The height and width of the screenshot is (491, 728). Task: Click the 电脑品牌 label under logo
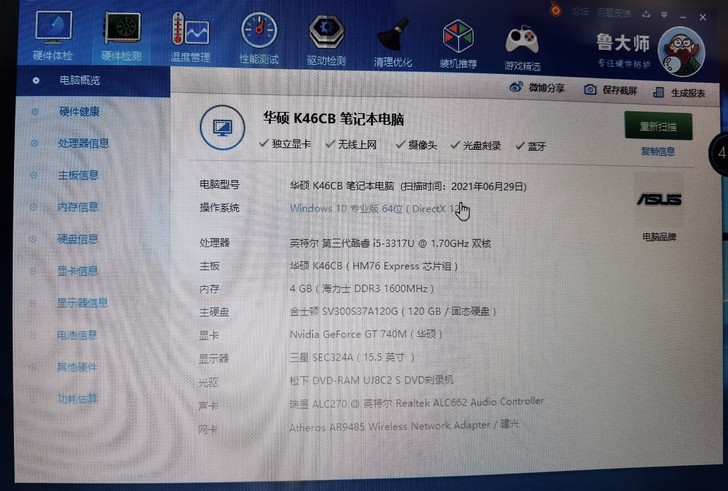(659, 237)
